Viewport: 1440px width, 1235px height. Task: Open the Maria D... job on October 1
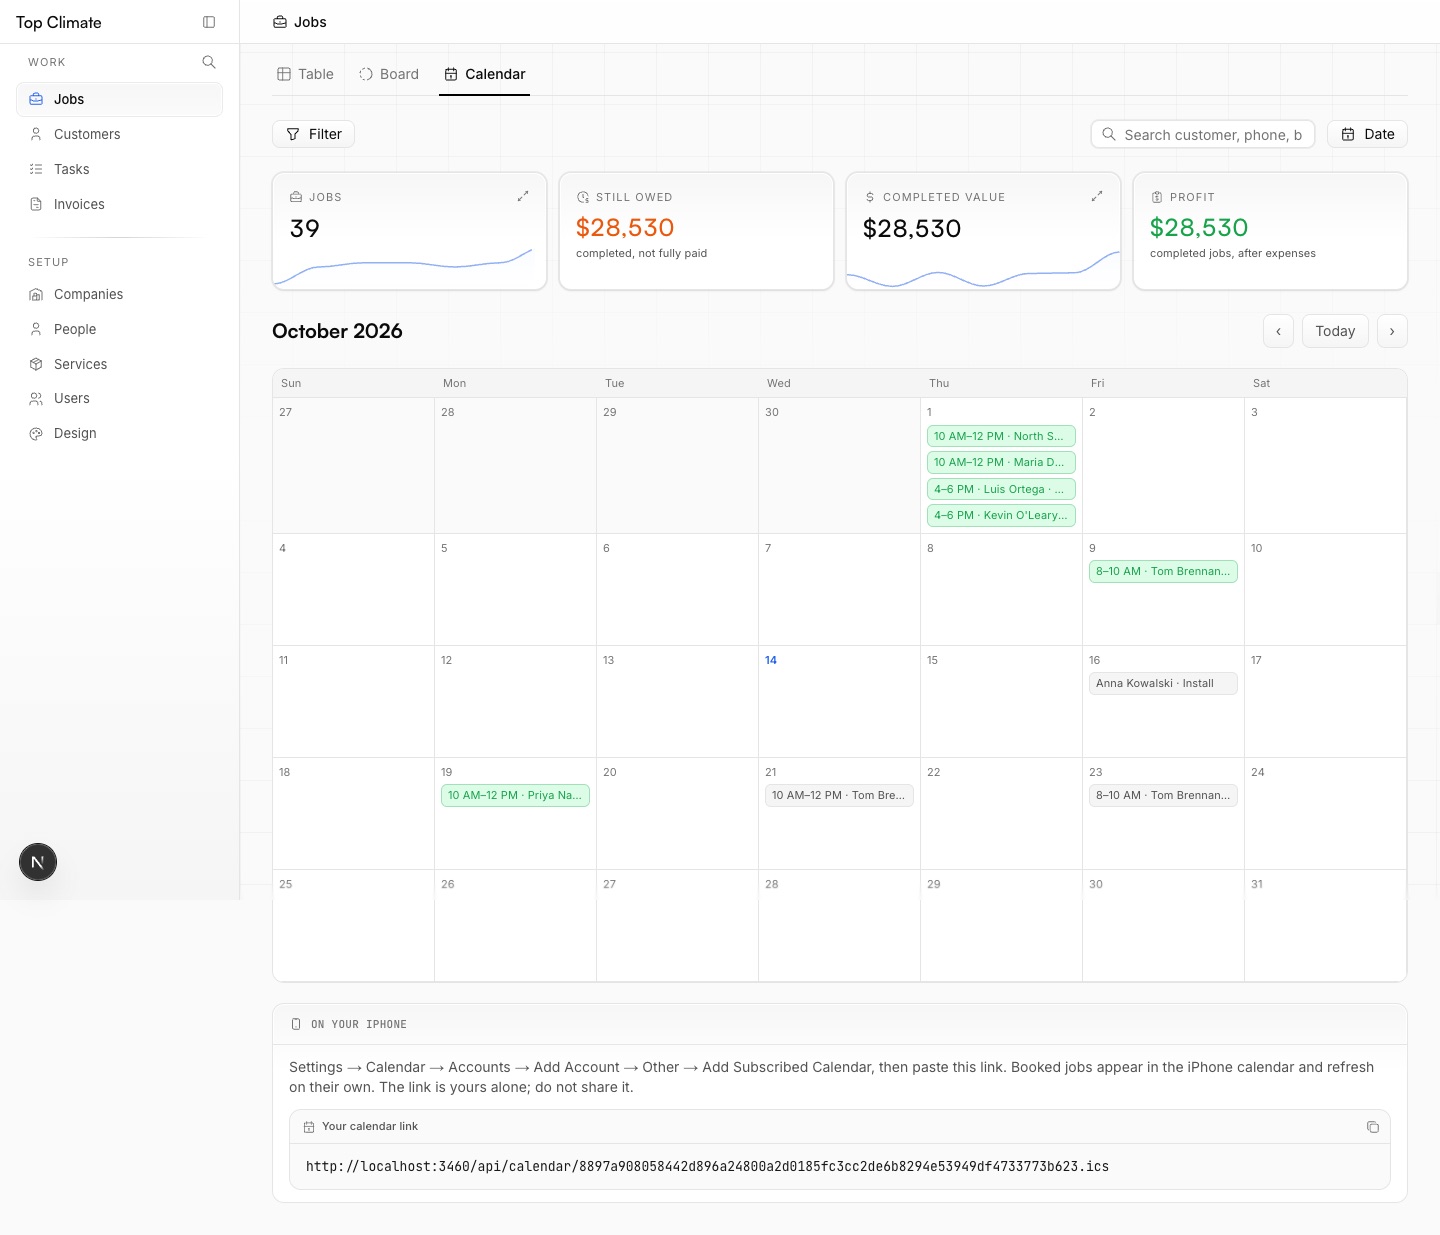point(1001,462)
